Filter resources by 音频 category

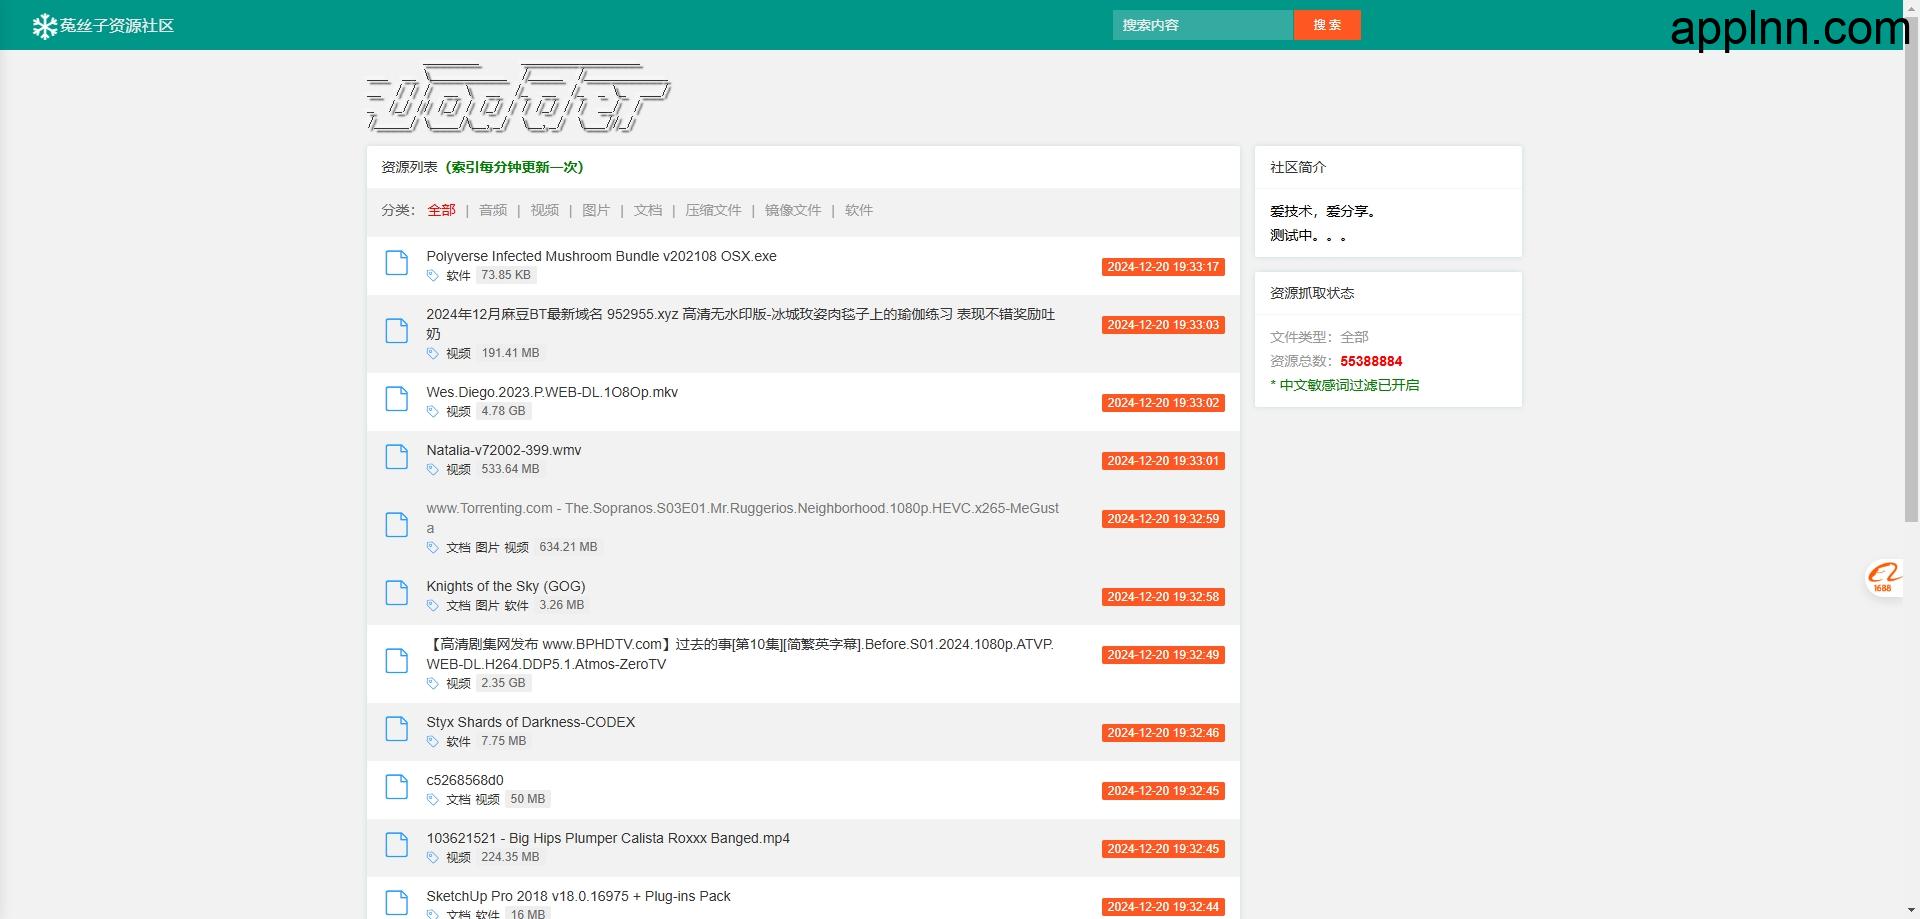pos(493,210)
